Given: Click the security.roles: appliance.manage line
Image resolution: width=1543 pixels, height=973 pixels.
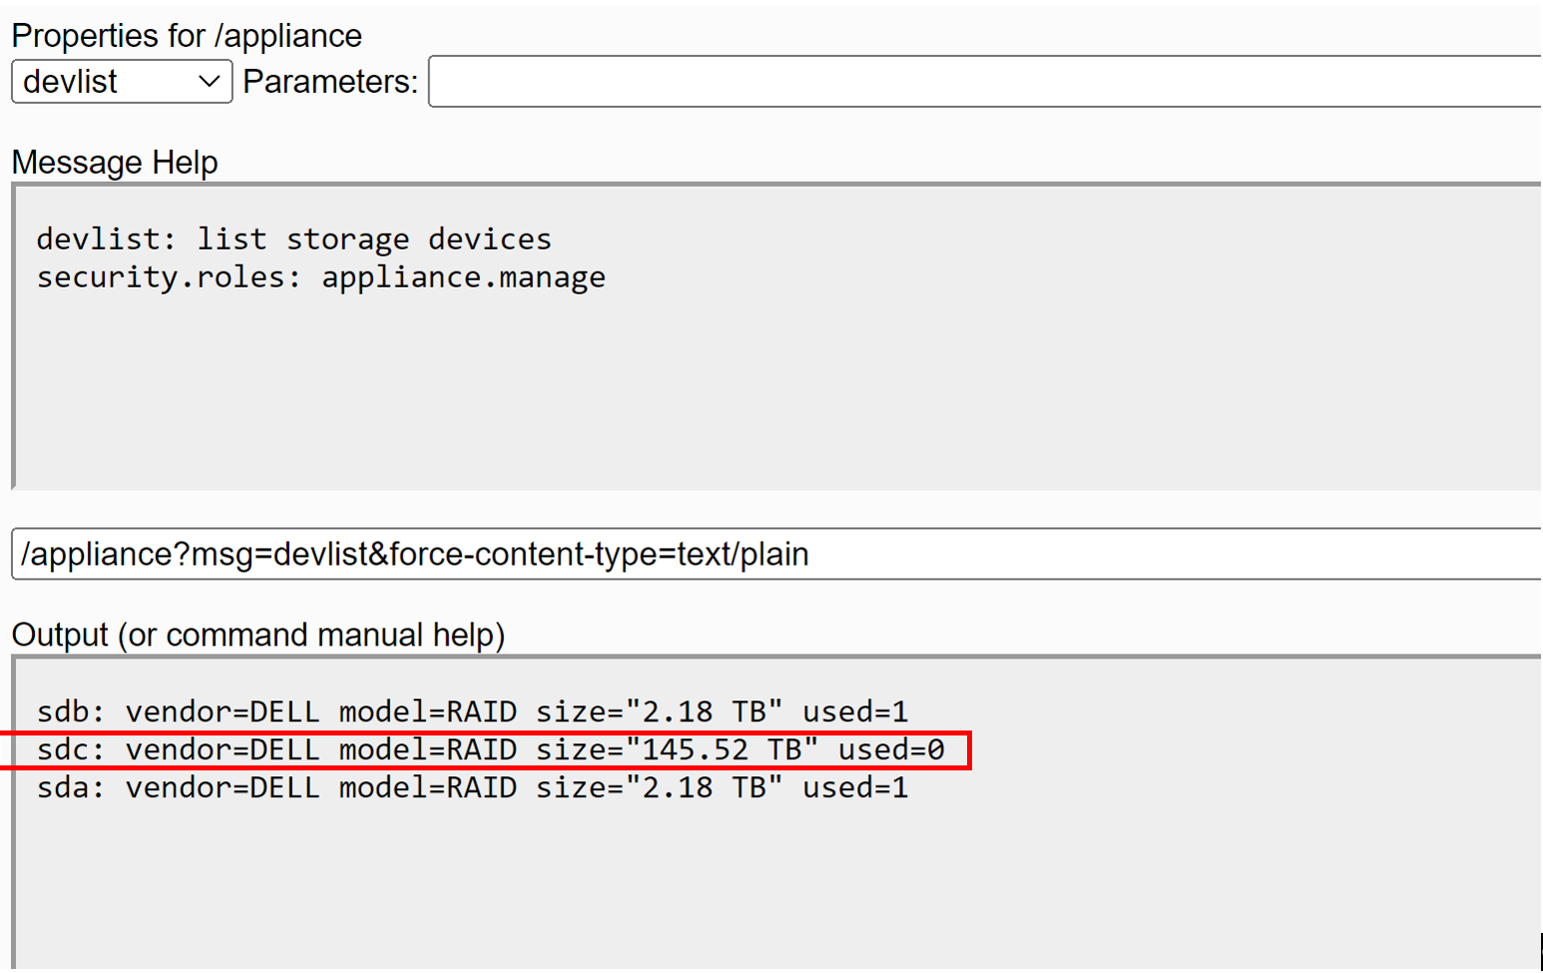Looking at the screenshot, I should [320, 277].
